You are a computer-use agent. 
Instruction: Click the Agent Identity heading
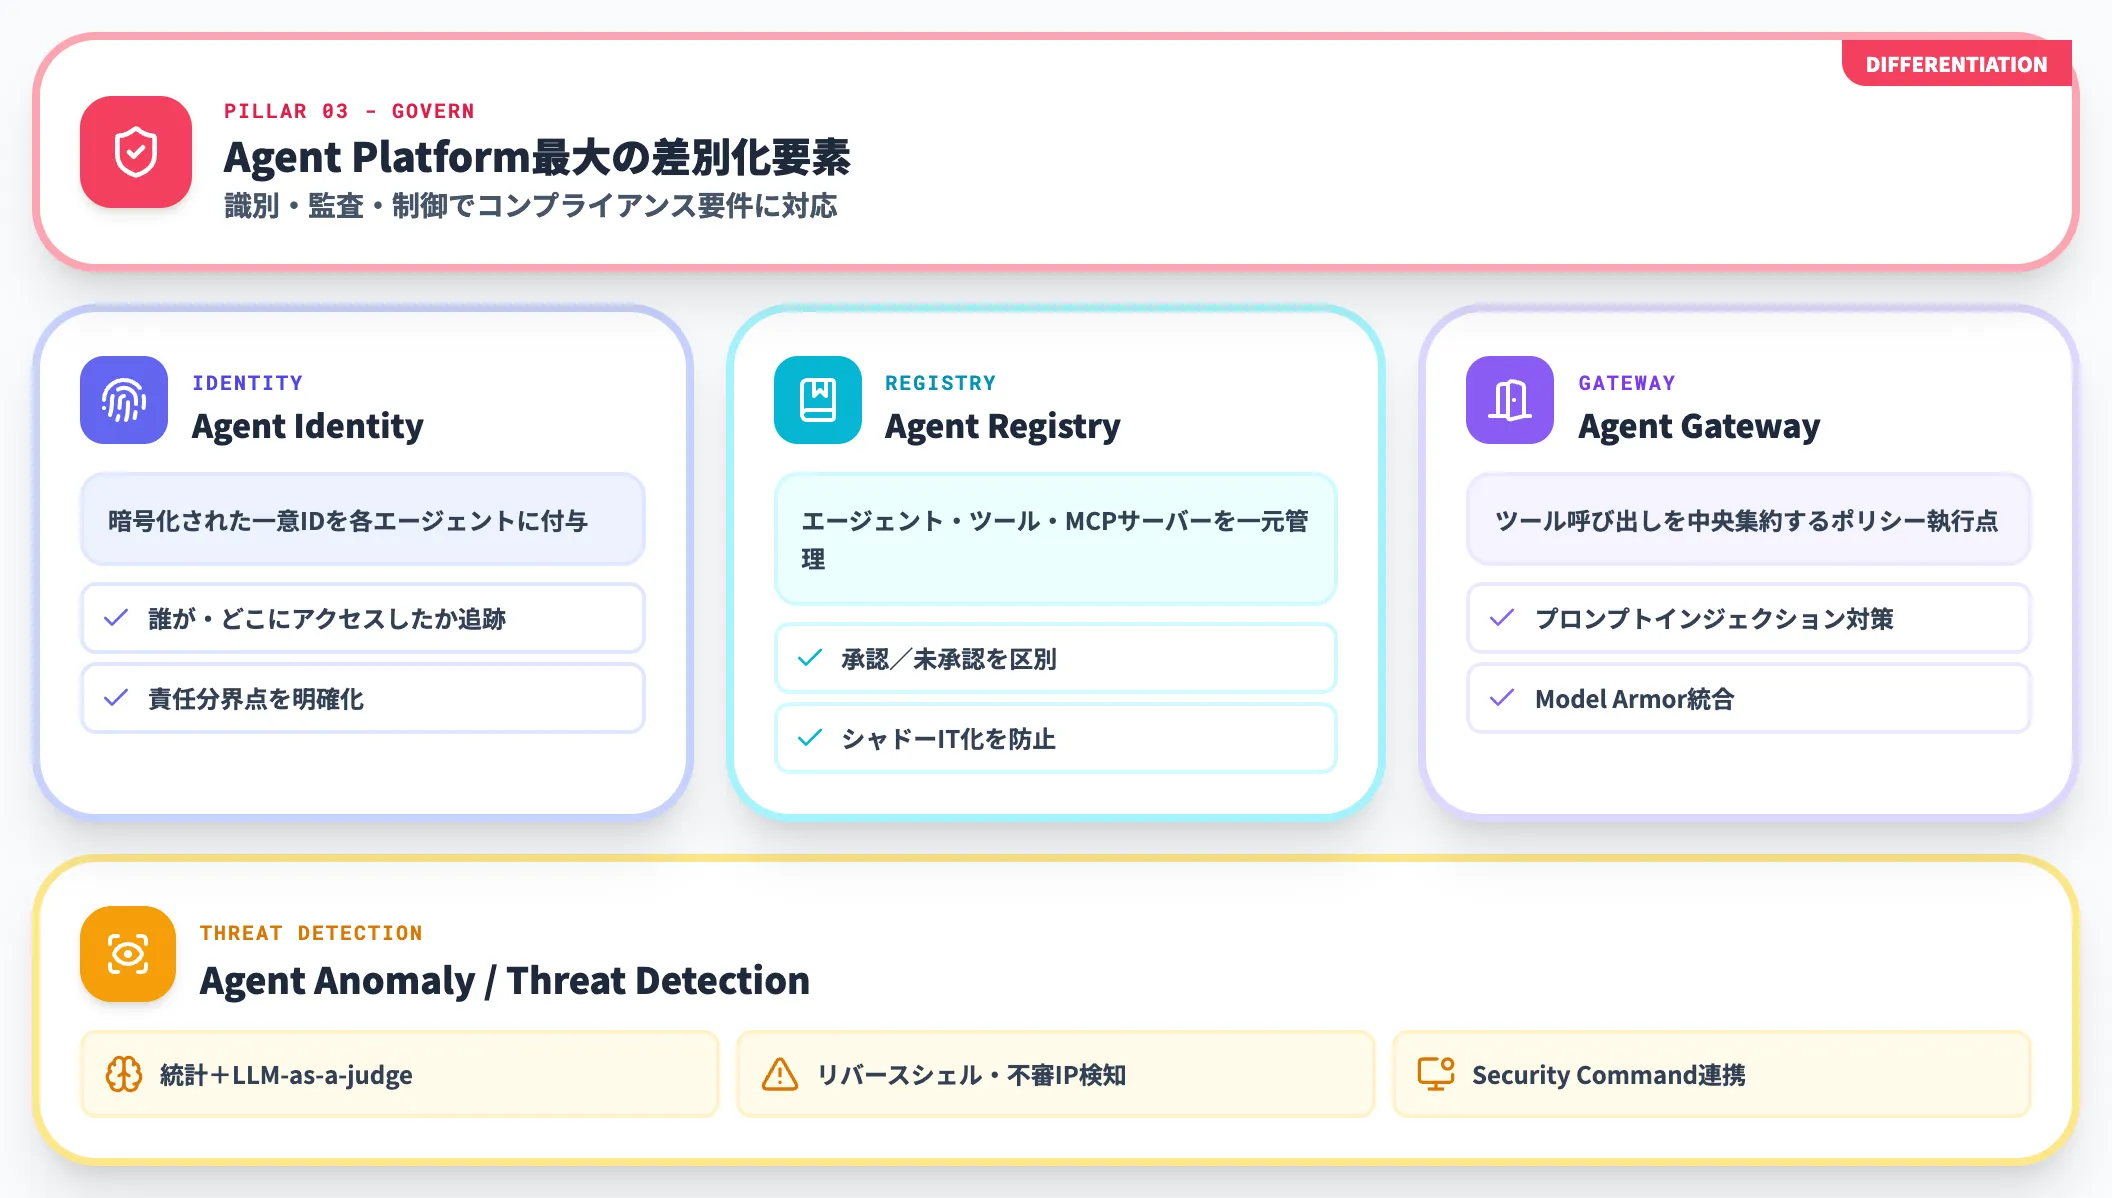[x=308, y=426]
